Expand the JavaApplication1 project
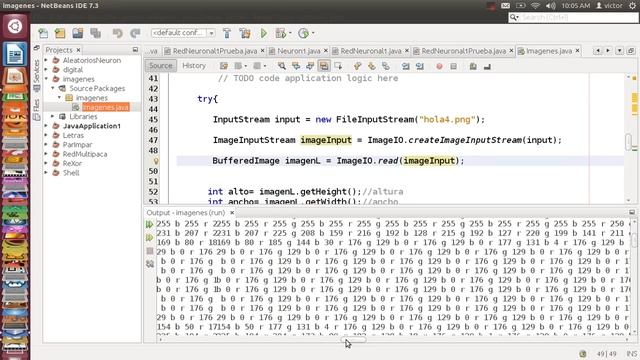This screenshot has width=640, height=360. point(46,126)
